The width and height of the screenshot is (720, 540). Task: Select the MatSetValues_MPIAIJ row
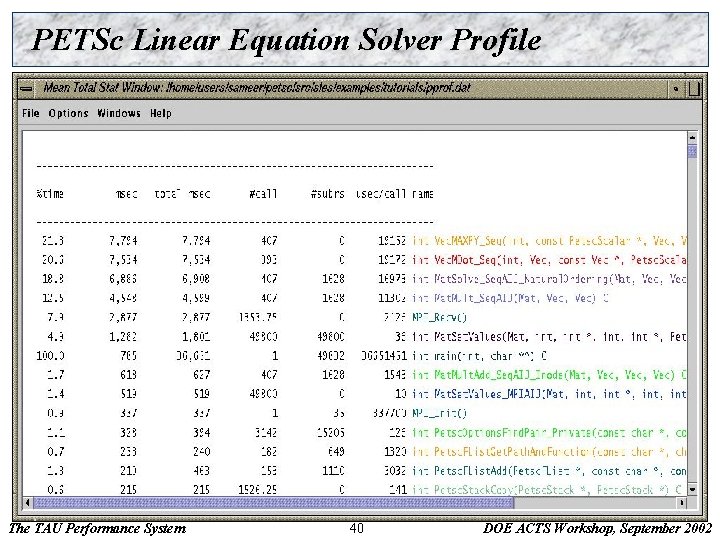point(361,394)
